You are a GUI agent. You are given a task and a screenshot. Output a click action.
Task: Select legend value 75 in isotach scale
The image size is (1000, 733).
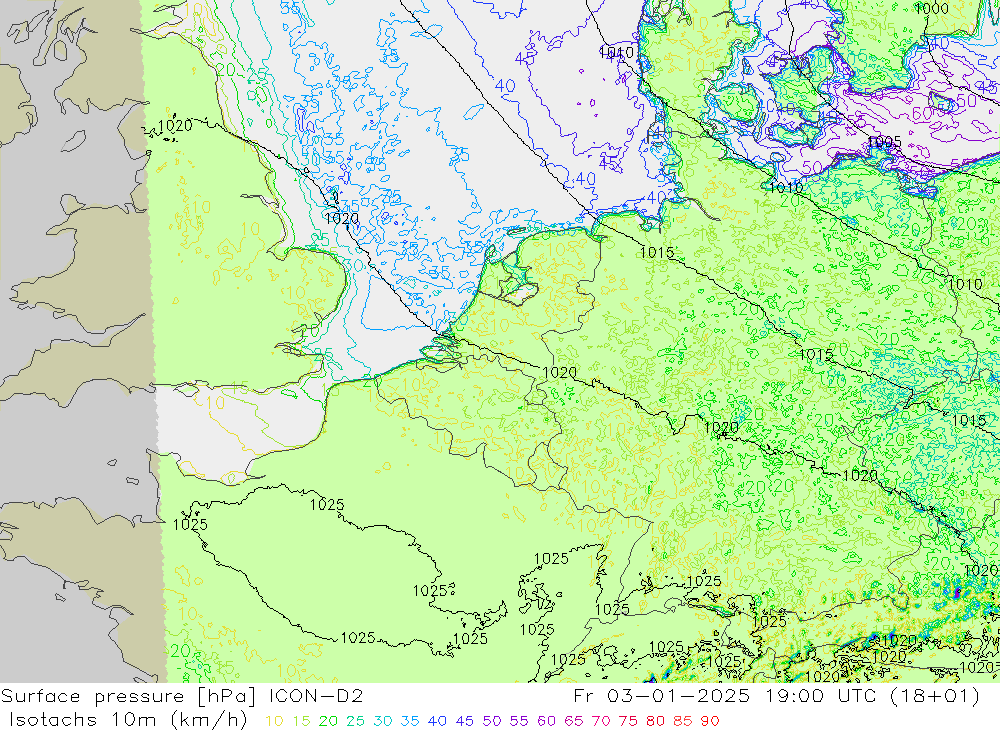[x=628, y=721]
